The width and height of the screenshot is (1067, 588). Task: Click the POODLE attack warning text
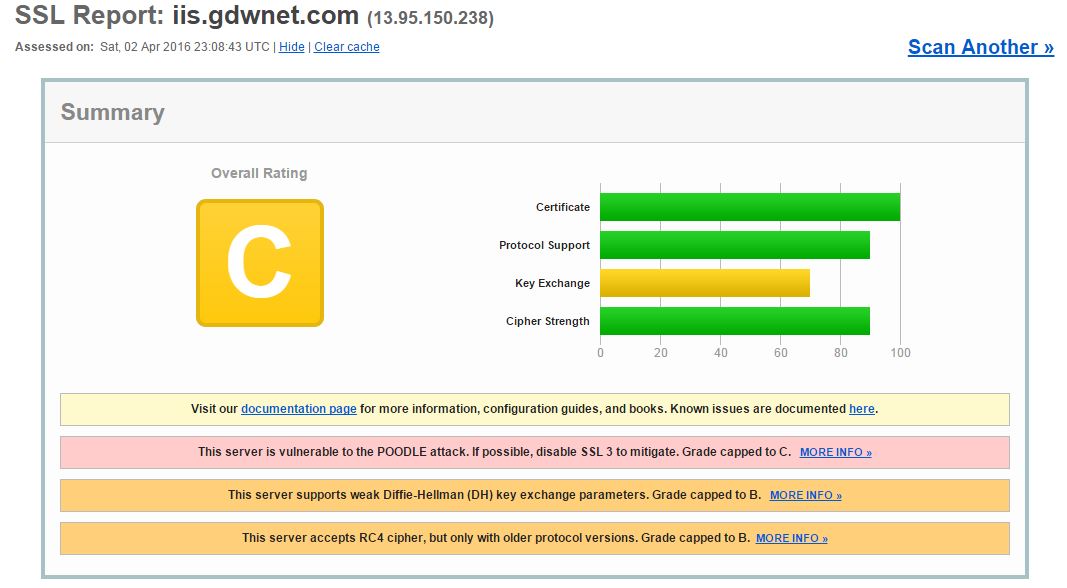495,452
